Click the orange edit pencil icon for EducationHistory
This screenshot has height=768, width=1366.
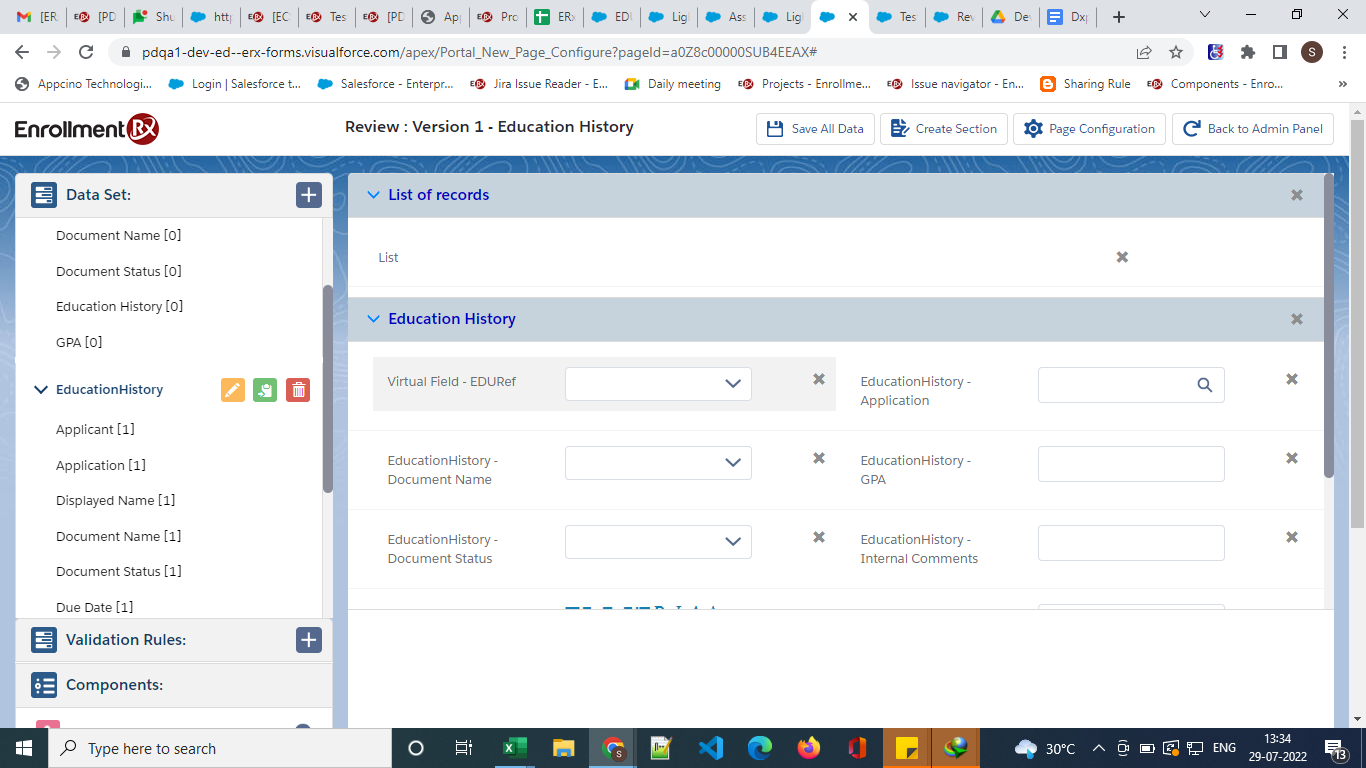point(232,390)
